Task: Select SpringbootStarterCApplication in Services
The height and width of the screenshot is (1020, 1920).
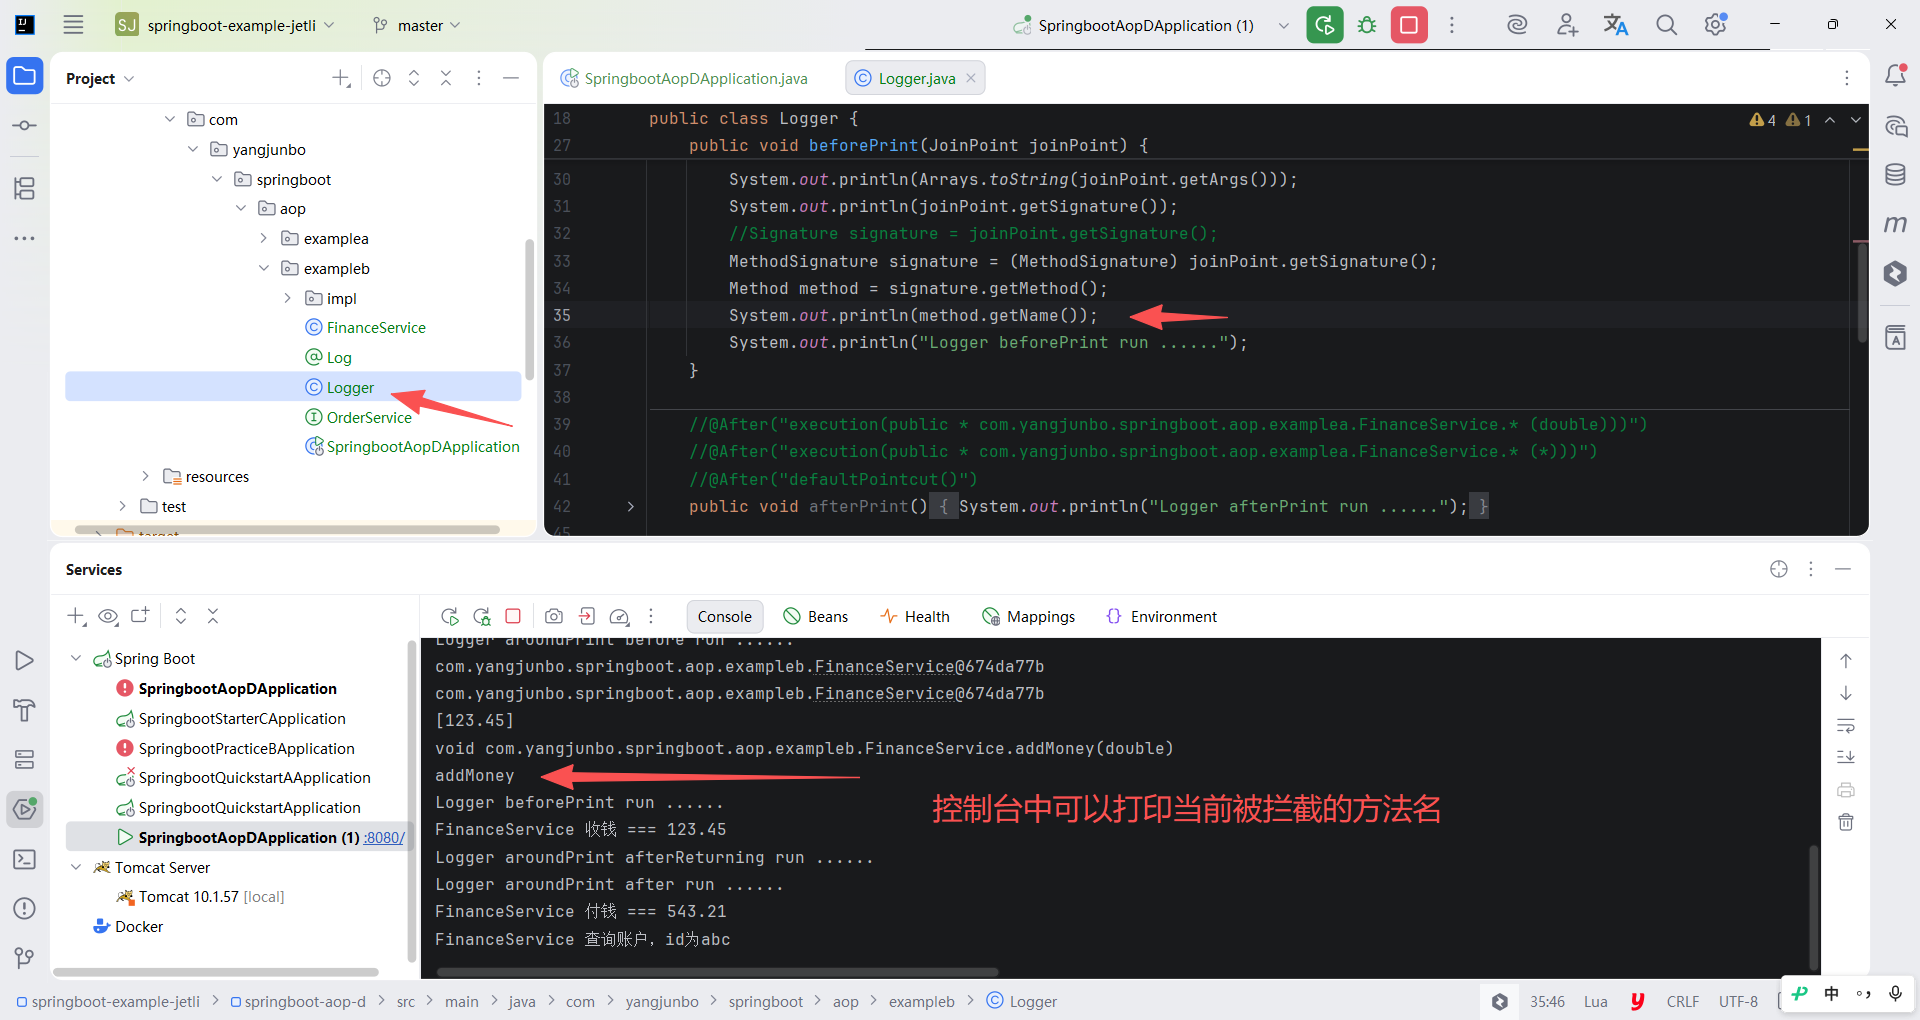Action: 242,718
